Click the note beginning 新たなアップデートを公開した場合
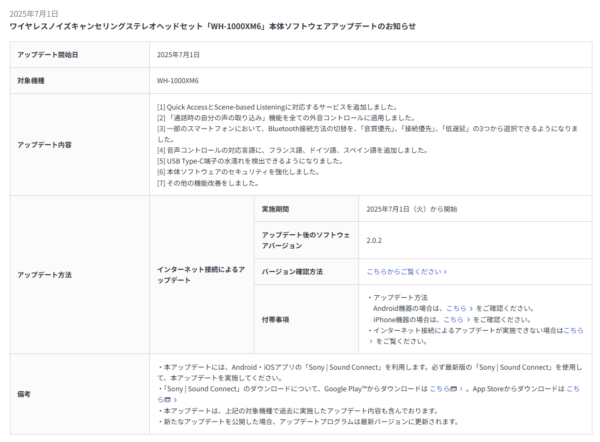Viewport: 600px width, 442px height. click(308, 421)
